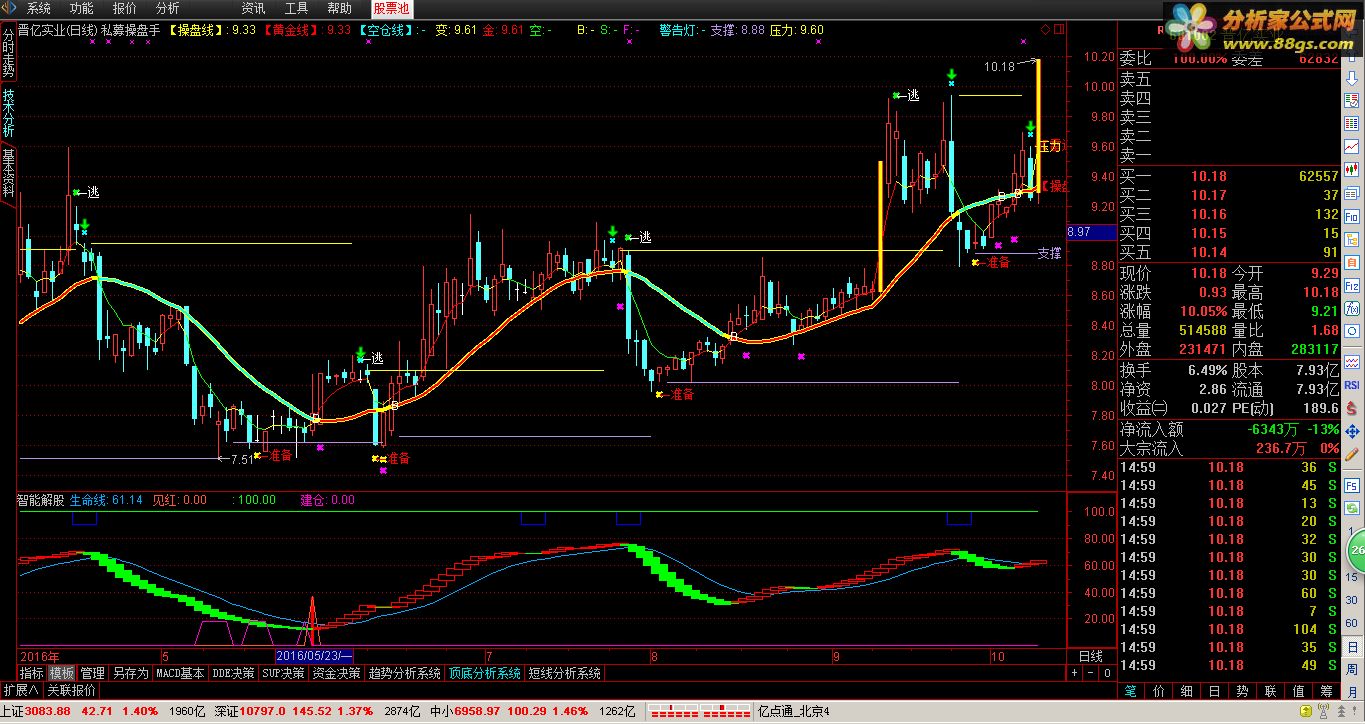
Task: Switch to 值 tab in quote panel
Action: [1299, 691]
